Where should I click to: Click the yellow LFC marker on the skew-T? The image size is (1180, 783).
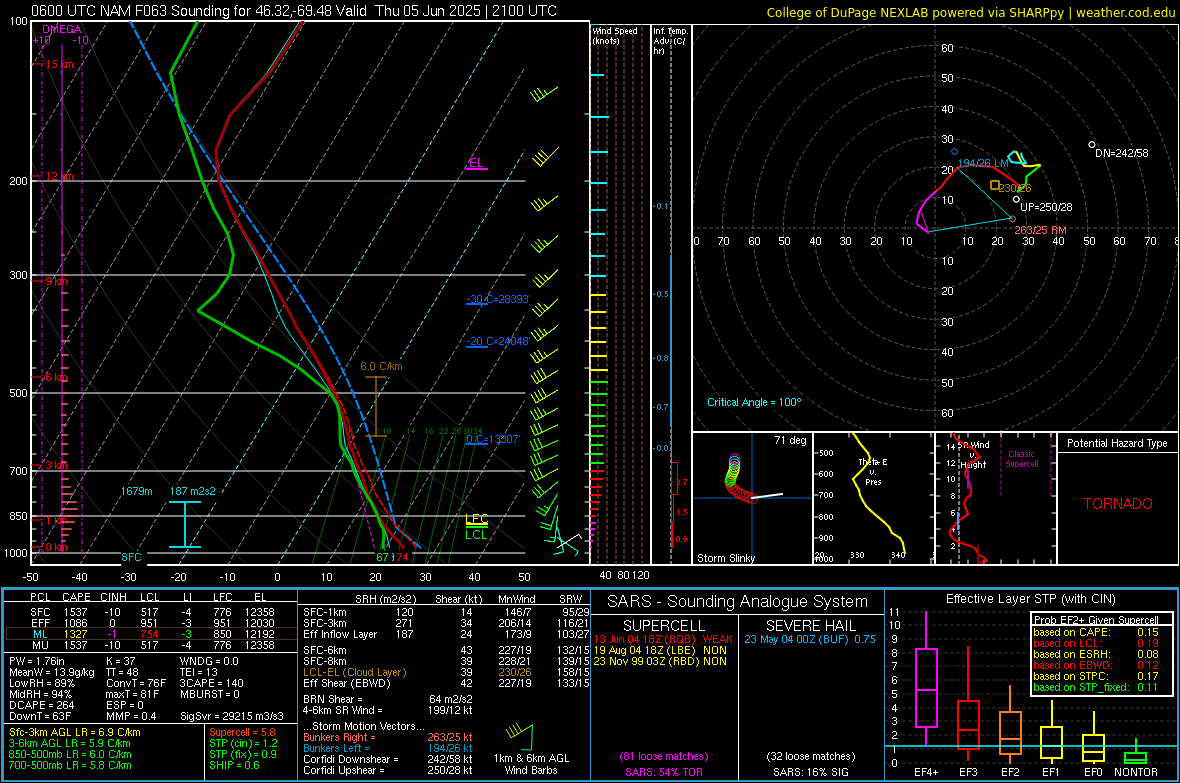(476, 519)
